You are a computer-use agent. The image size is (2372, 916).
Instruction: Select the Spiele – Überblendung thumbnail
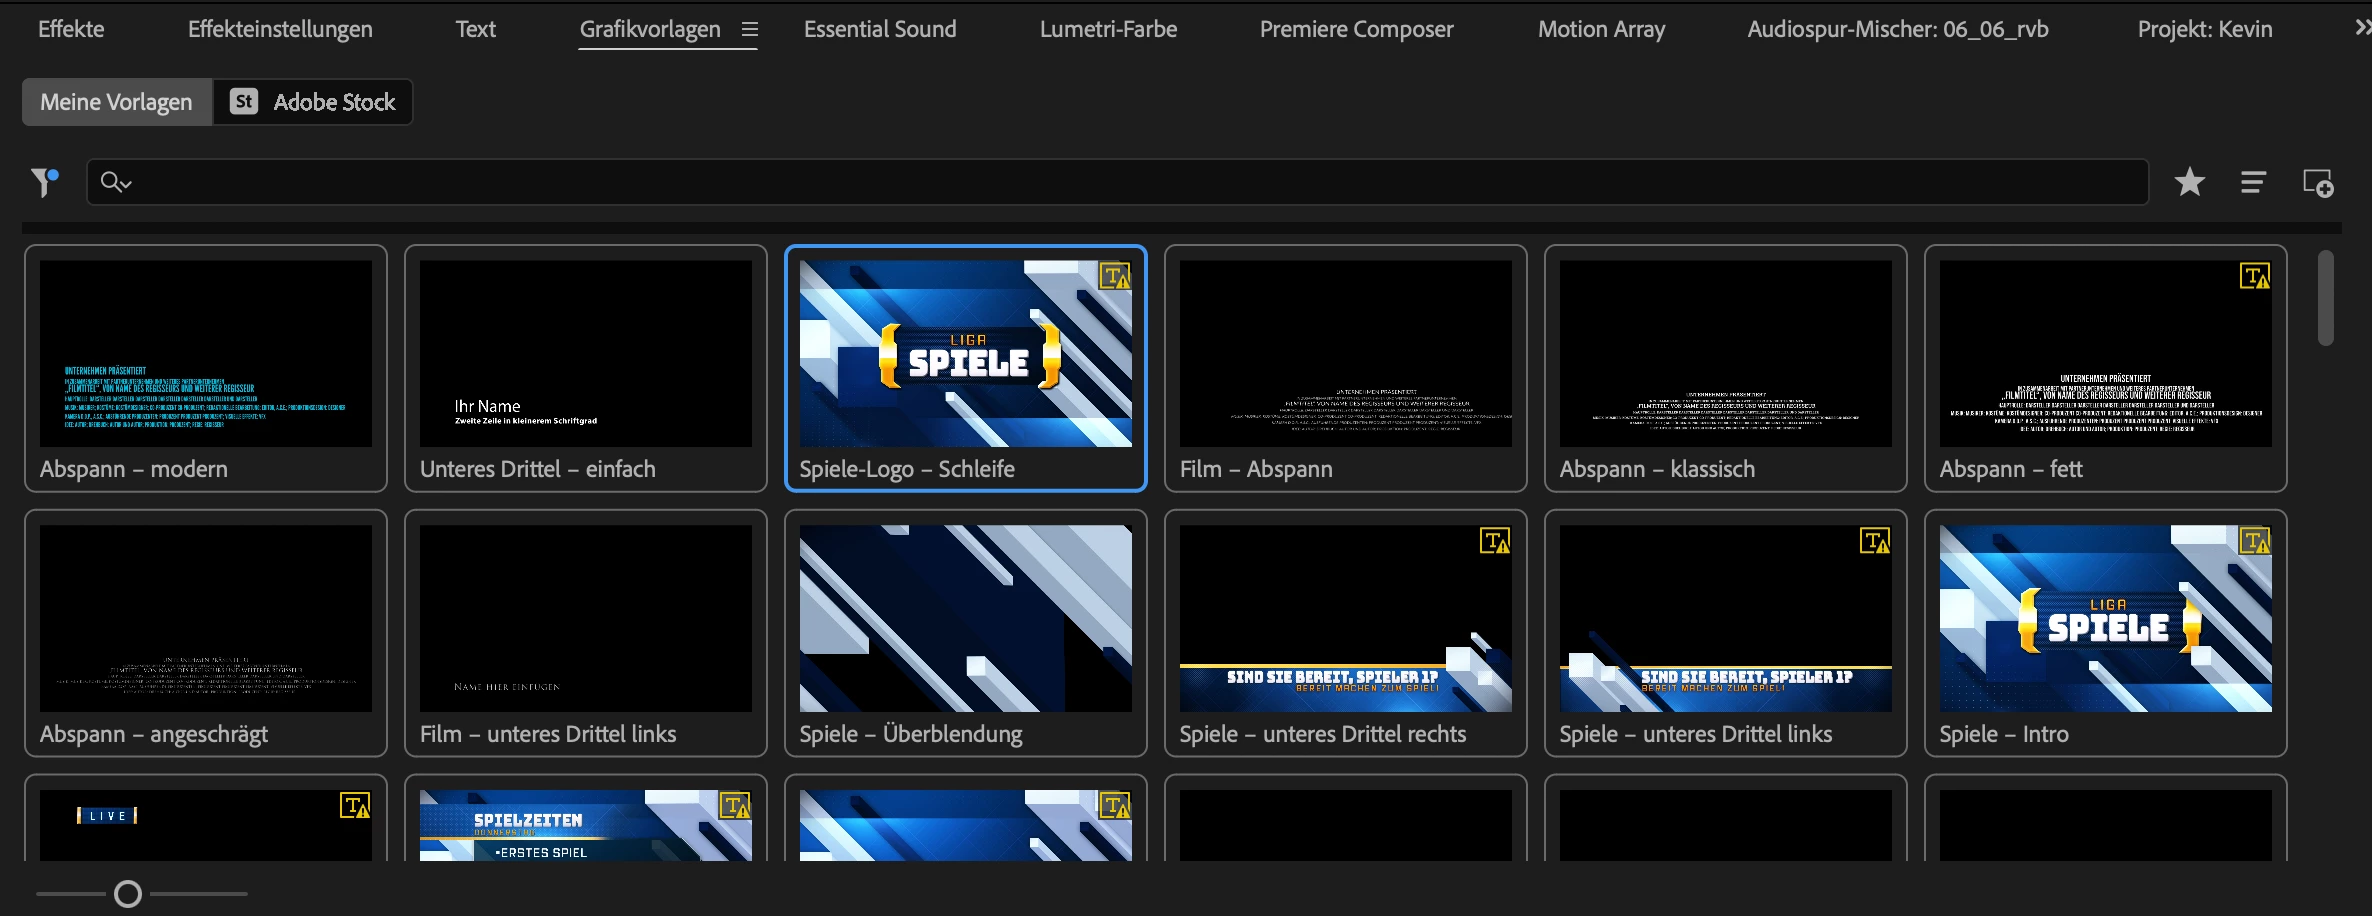(x=966, y=619)
